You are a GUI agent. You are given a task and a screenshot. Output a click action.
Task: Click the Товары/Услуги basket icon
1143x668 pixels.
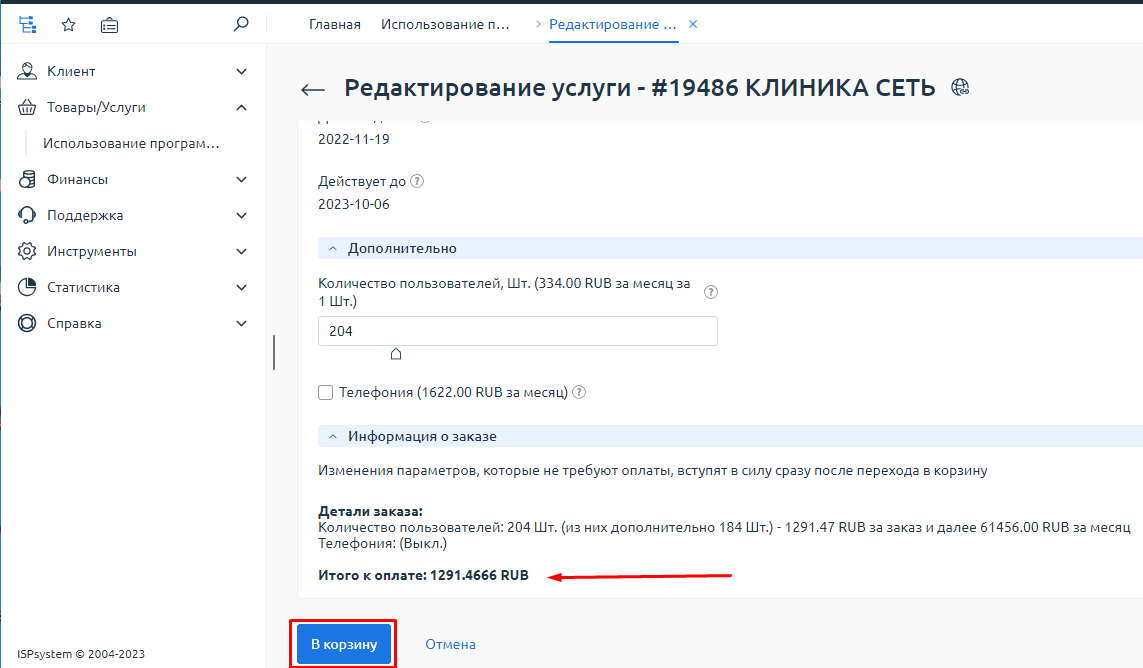(x=27, y=107)
